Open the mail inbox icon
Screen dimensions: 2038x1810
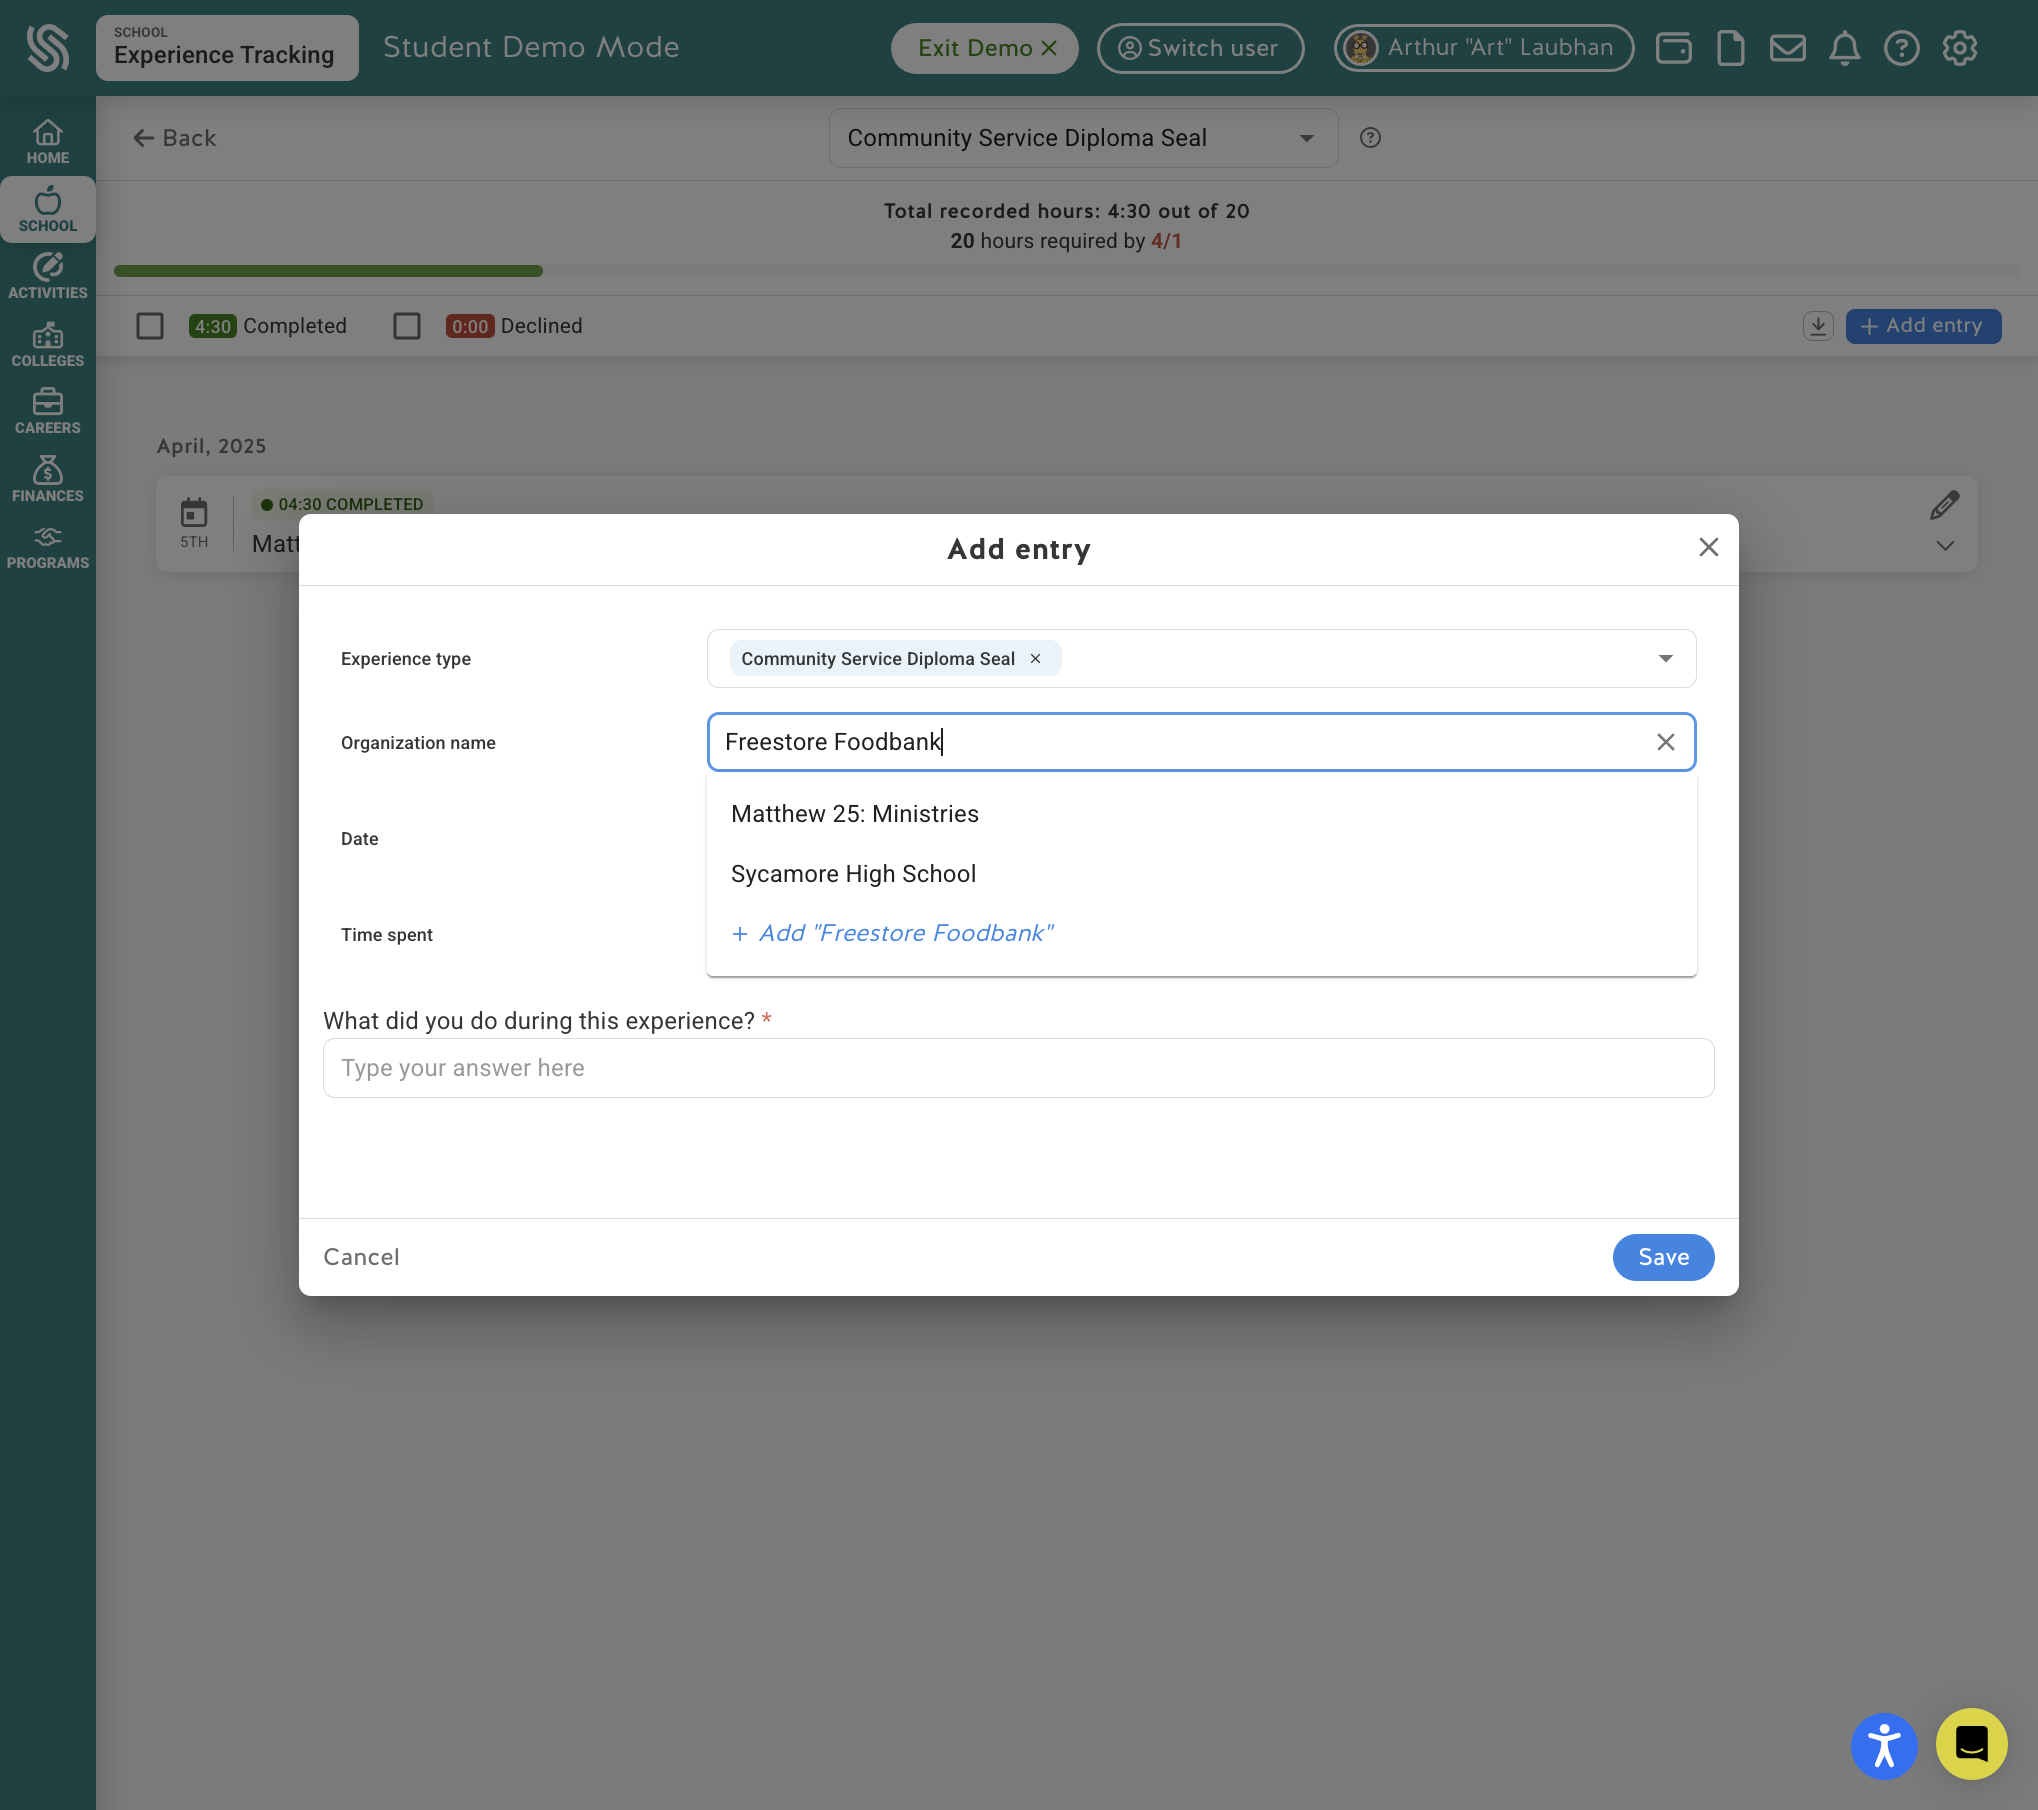[x=1787, y=48]
